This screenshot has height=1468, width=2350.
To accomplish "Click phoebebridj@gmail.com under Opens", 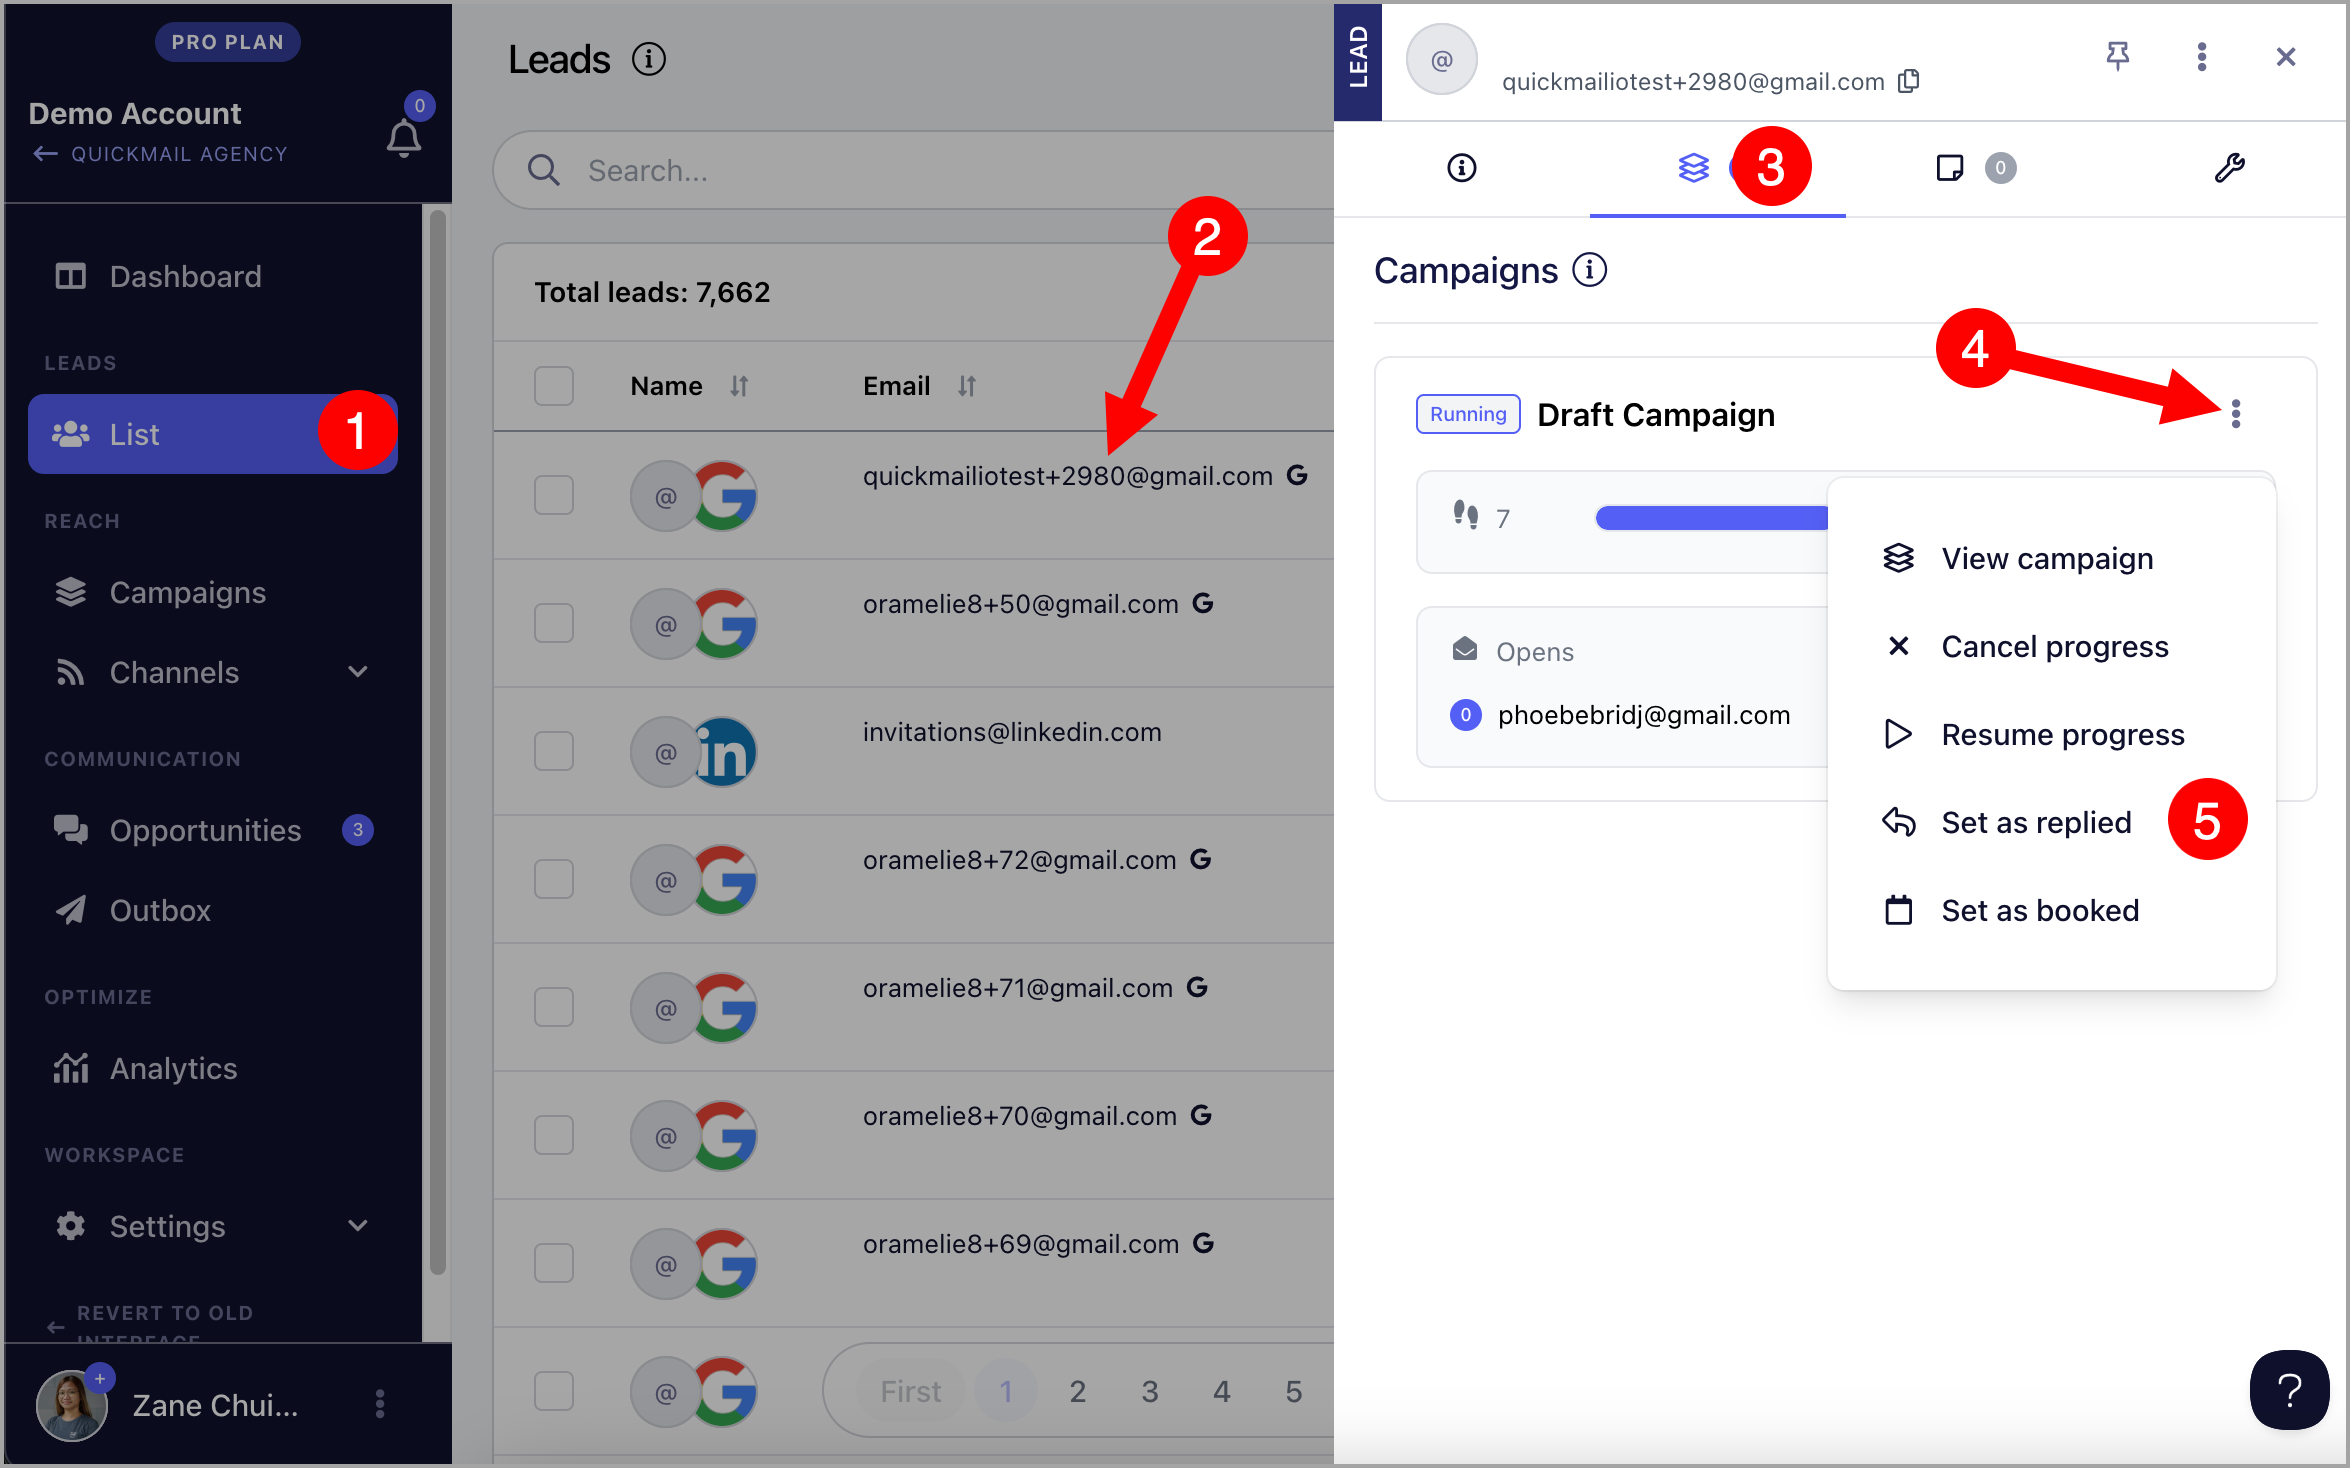I will (x=1643, y=715).
